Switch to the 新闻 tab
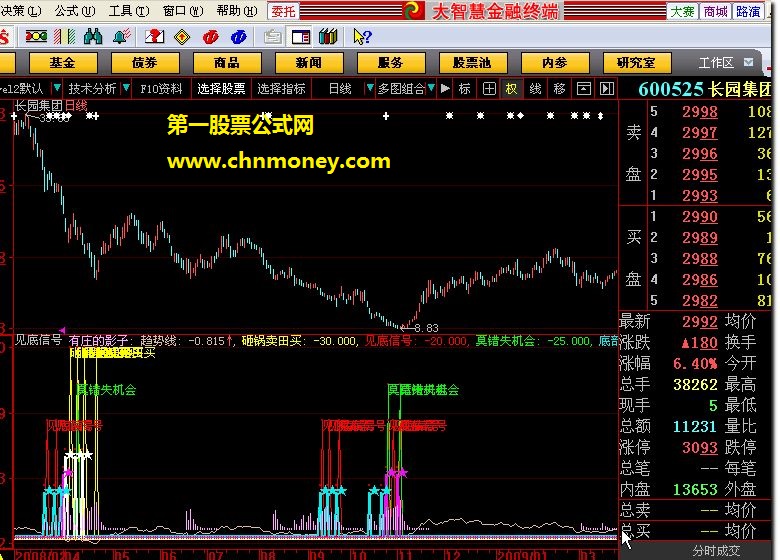This screenshot has height=560, width=780. [x=308, y=63]
